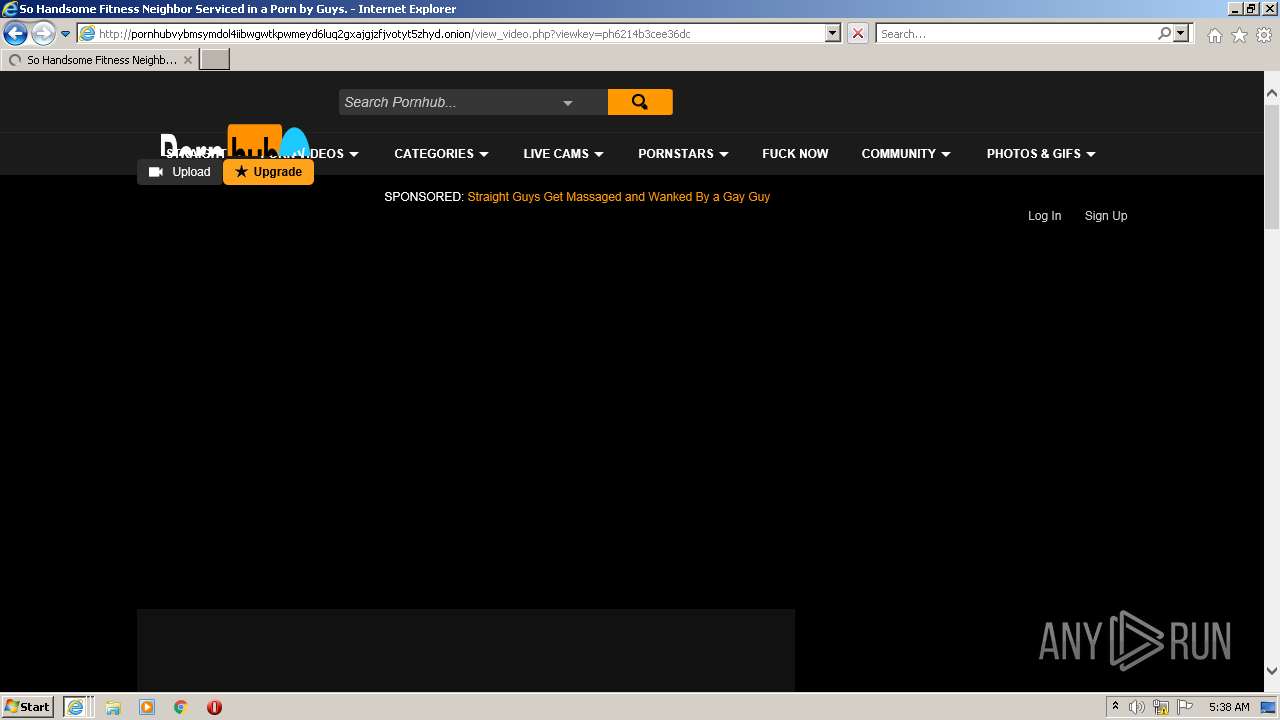
Task: Close the So Handsome Fitness Neighbor tab
Action: pos(188,60)
